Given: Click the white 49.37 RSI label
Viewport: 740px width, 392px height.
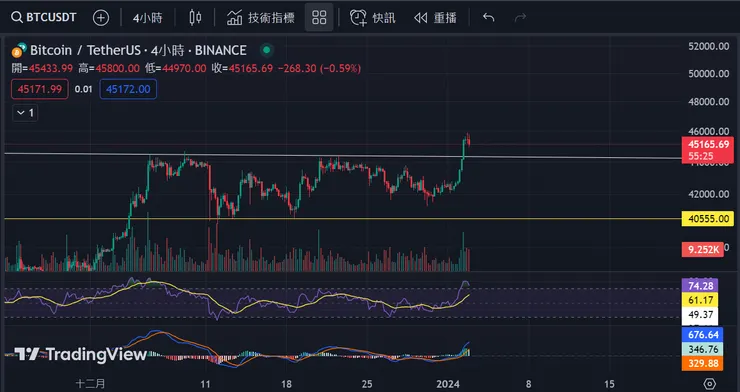Looking at the screenshot, I should (700, 315).
